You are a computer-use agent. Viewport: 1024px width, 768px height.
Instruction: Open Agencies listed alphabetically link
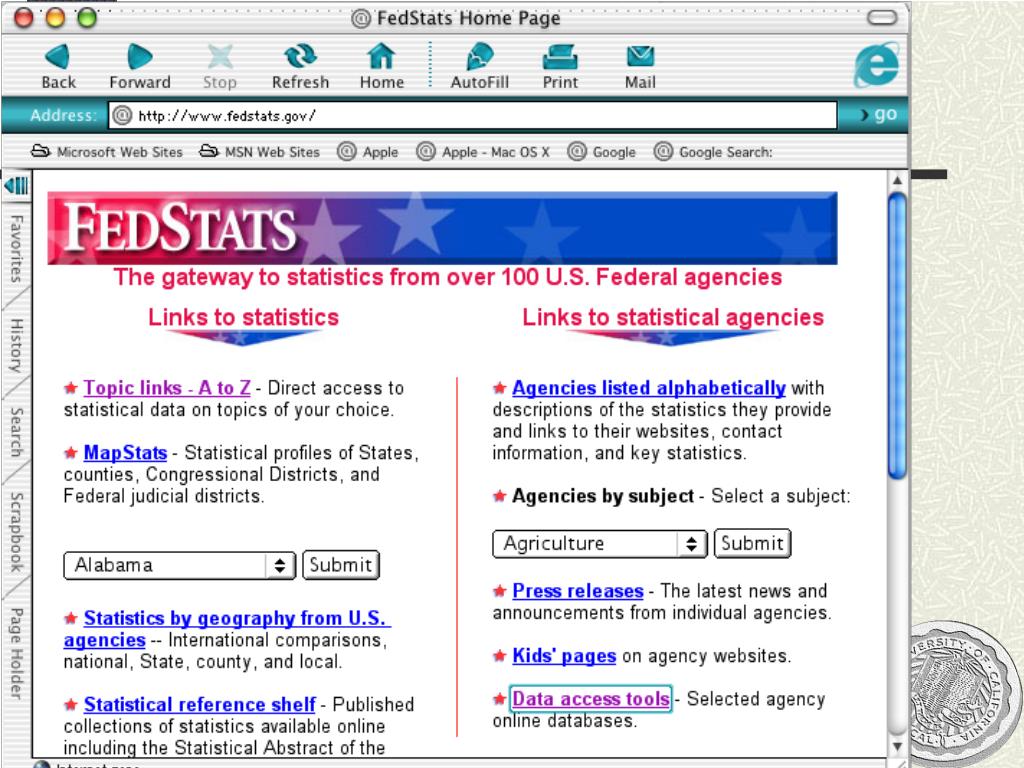coord(648,388)
